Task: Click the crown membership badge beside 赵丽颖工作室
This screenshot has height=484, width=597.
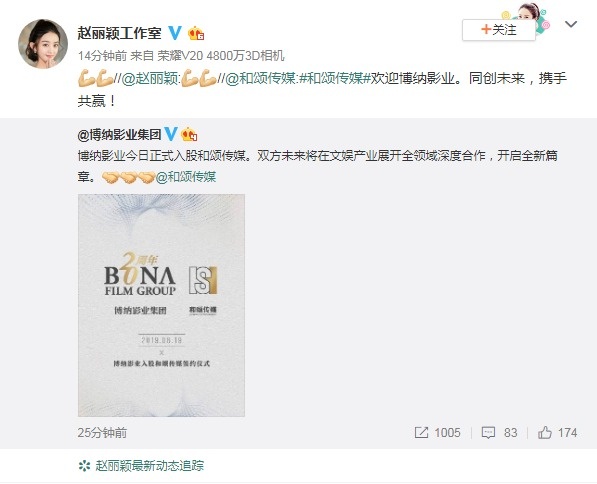Action: [x=196, y=33]
